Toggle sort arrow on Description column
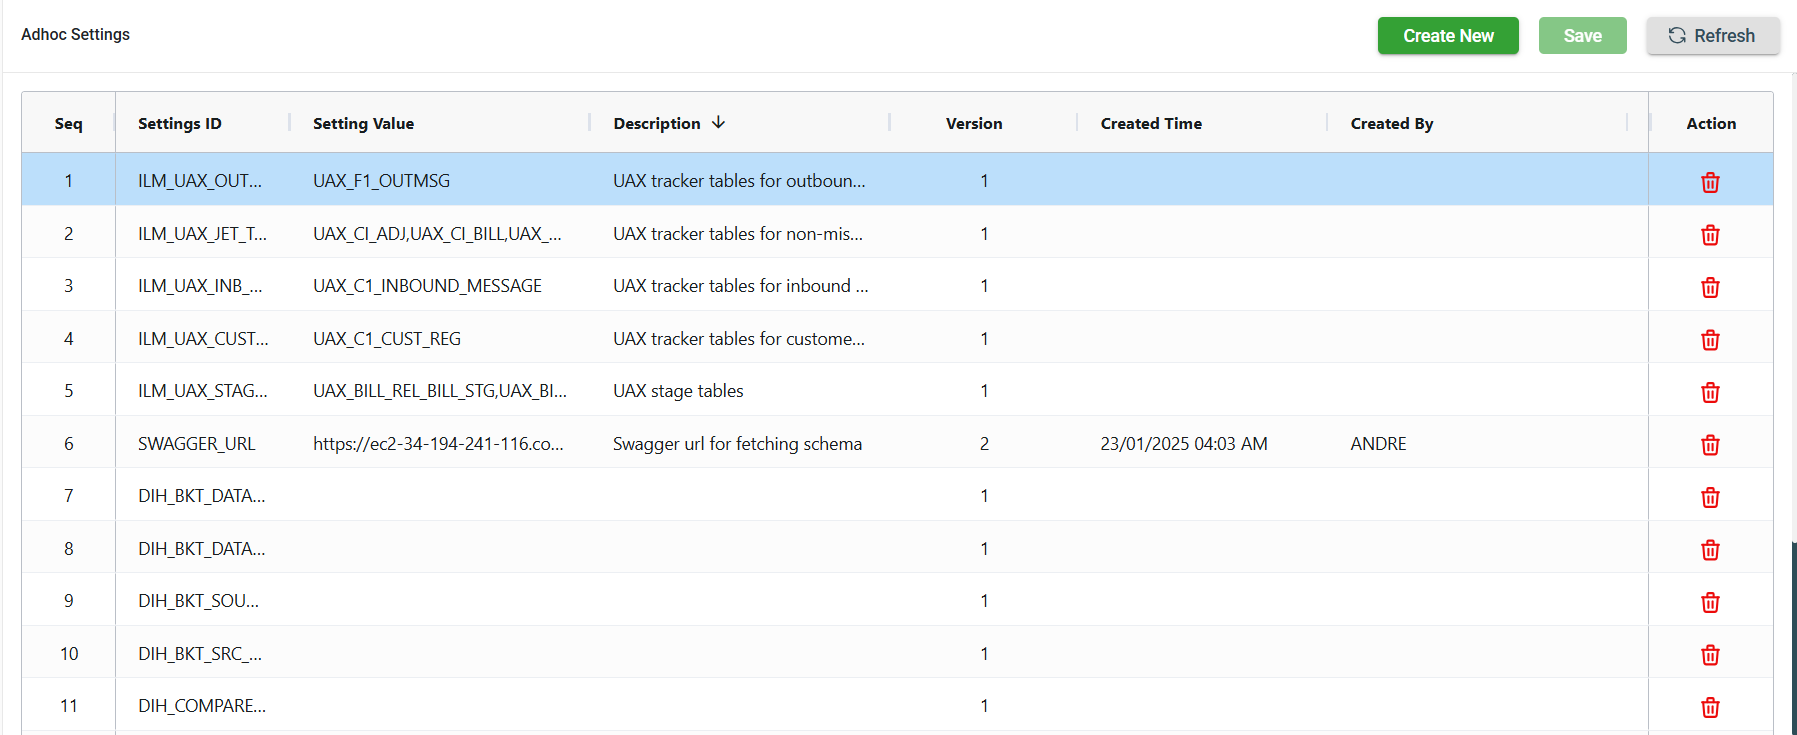Screen dimensions: 1797x735 [718, 123]
